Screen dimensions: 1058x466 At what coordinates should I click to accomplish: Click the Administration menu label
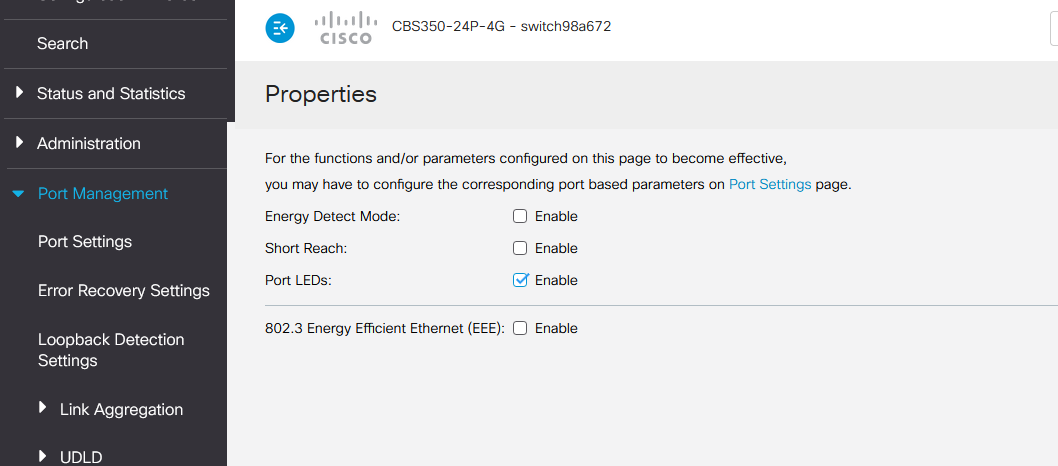(88, 144)
